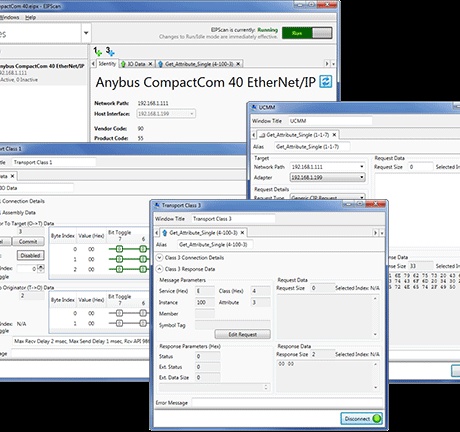Open the Network Path dropdown in UCMM
The height and width of the screenshot is (432, 460).
click(x=362, y=167)
